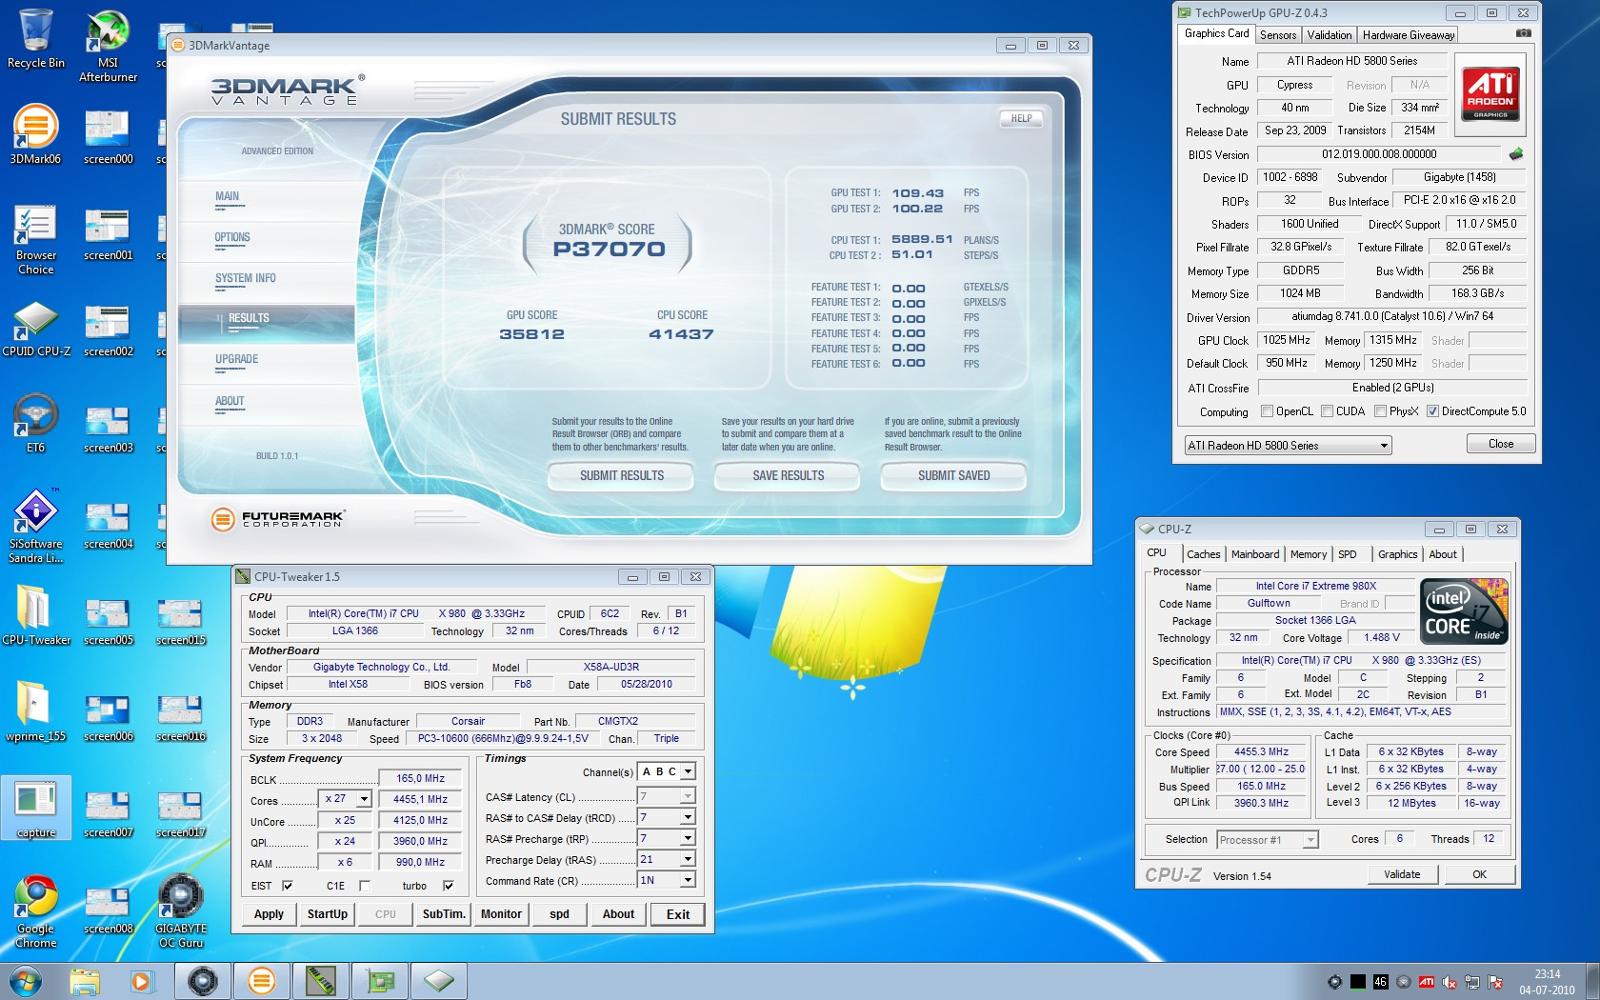This screenshot has height=1000, width=1600.
Task: Click the Validate button in CPU-Z
Action: click(x=1402, y=874)
